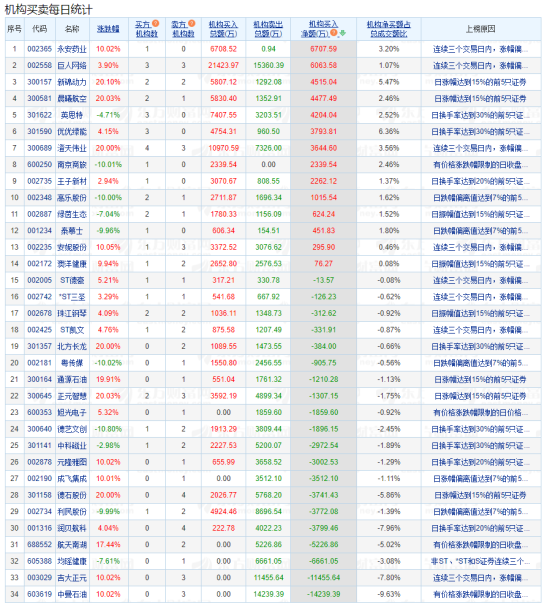Screen dimensions: 550x612
Task: Sort by 买方机构数 header text
Action: point(147,29)
